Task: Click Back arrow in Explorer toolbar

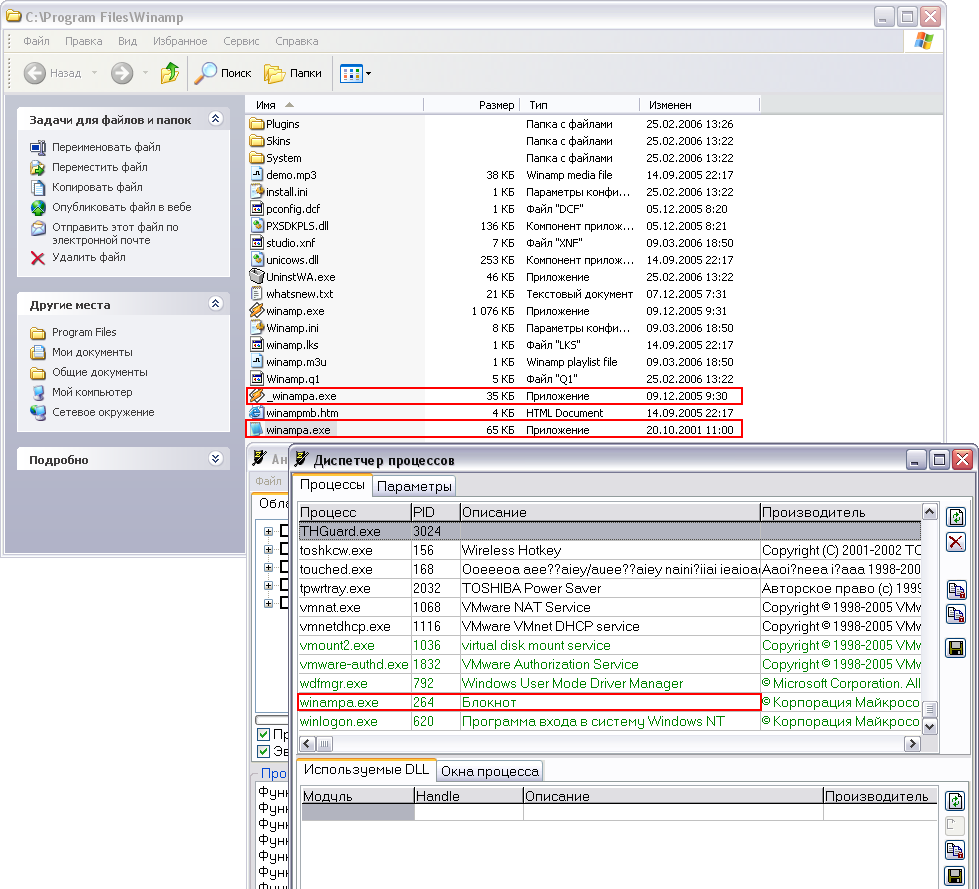Action: click(35, 73)
